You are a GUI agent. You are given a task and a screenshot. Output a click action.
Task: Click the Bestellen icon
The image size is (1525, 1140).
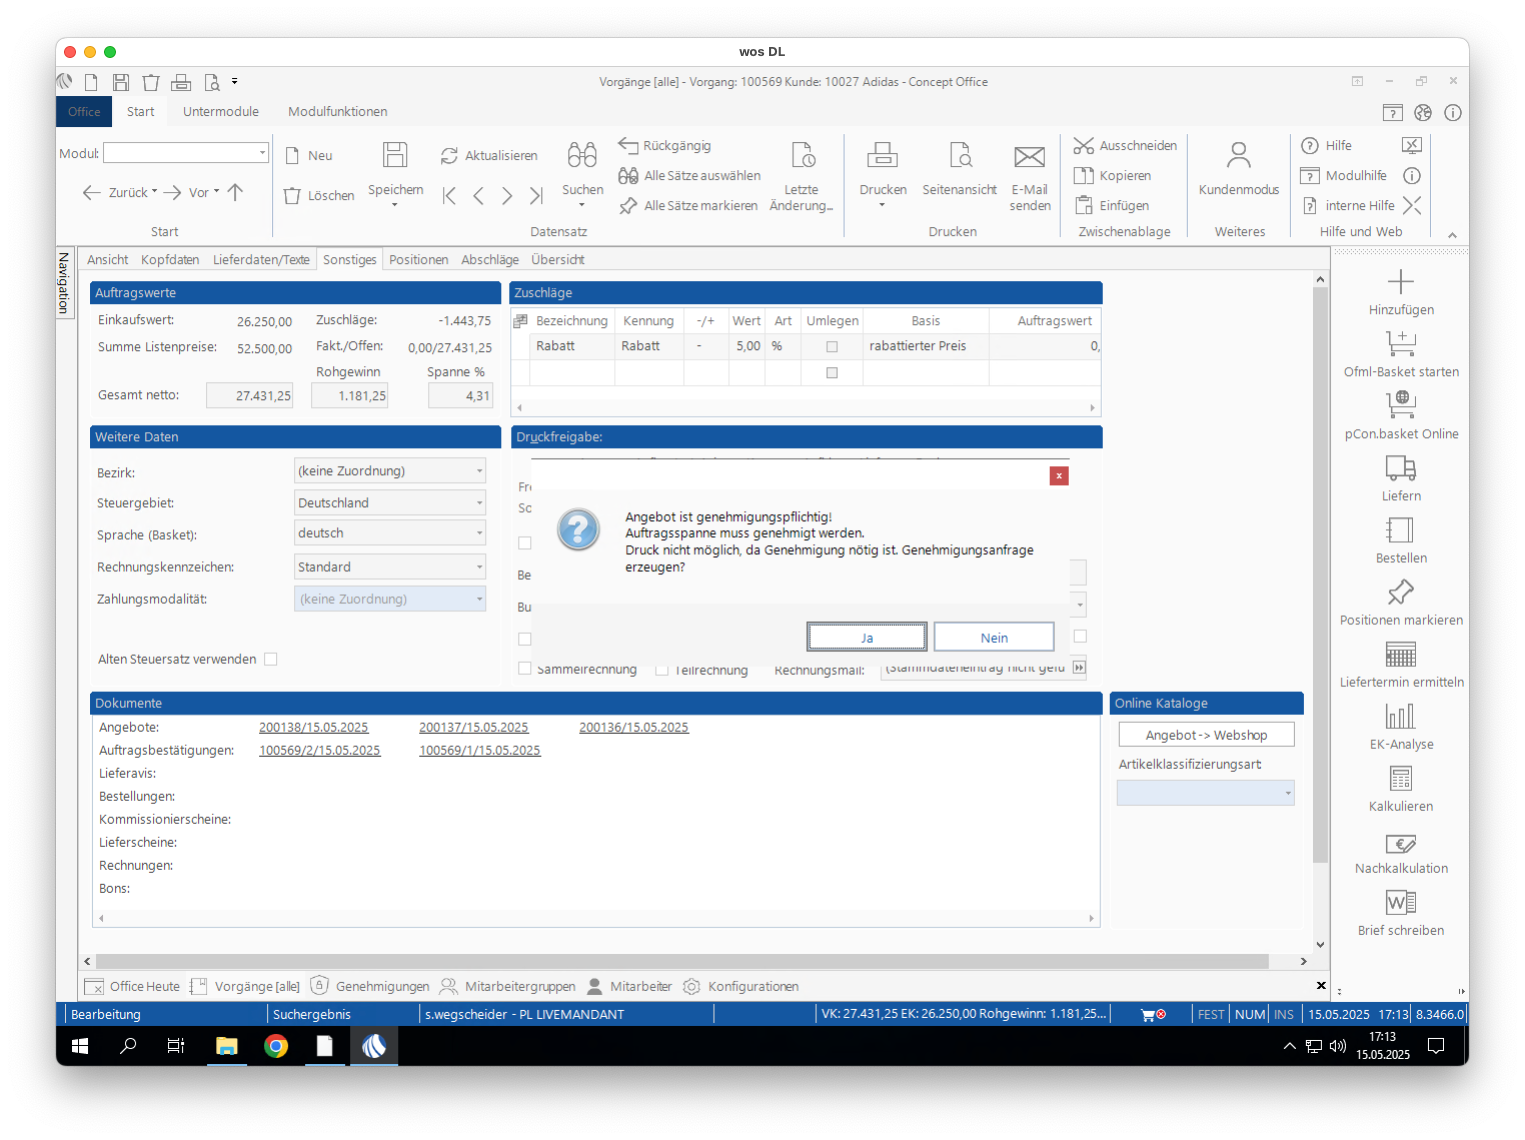(x=1400, y=530)
